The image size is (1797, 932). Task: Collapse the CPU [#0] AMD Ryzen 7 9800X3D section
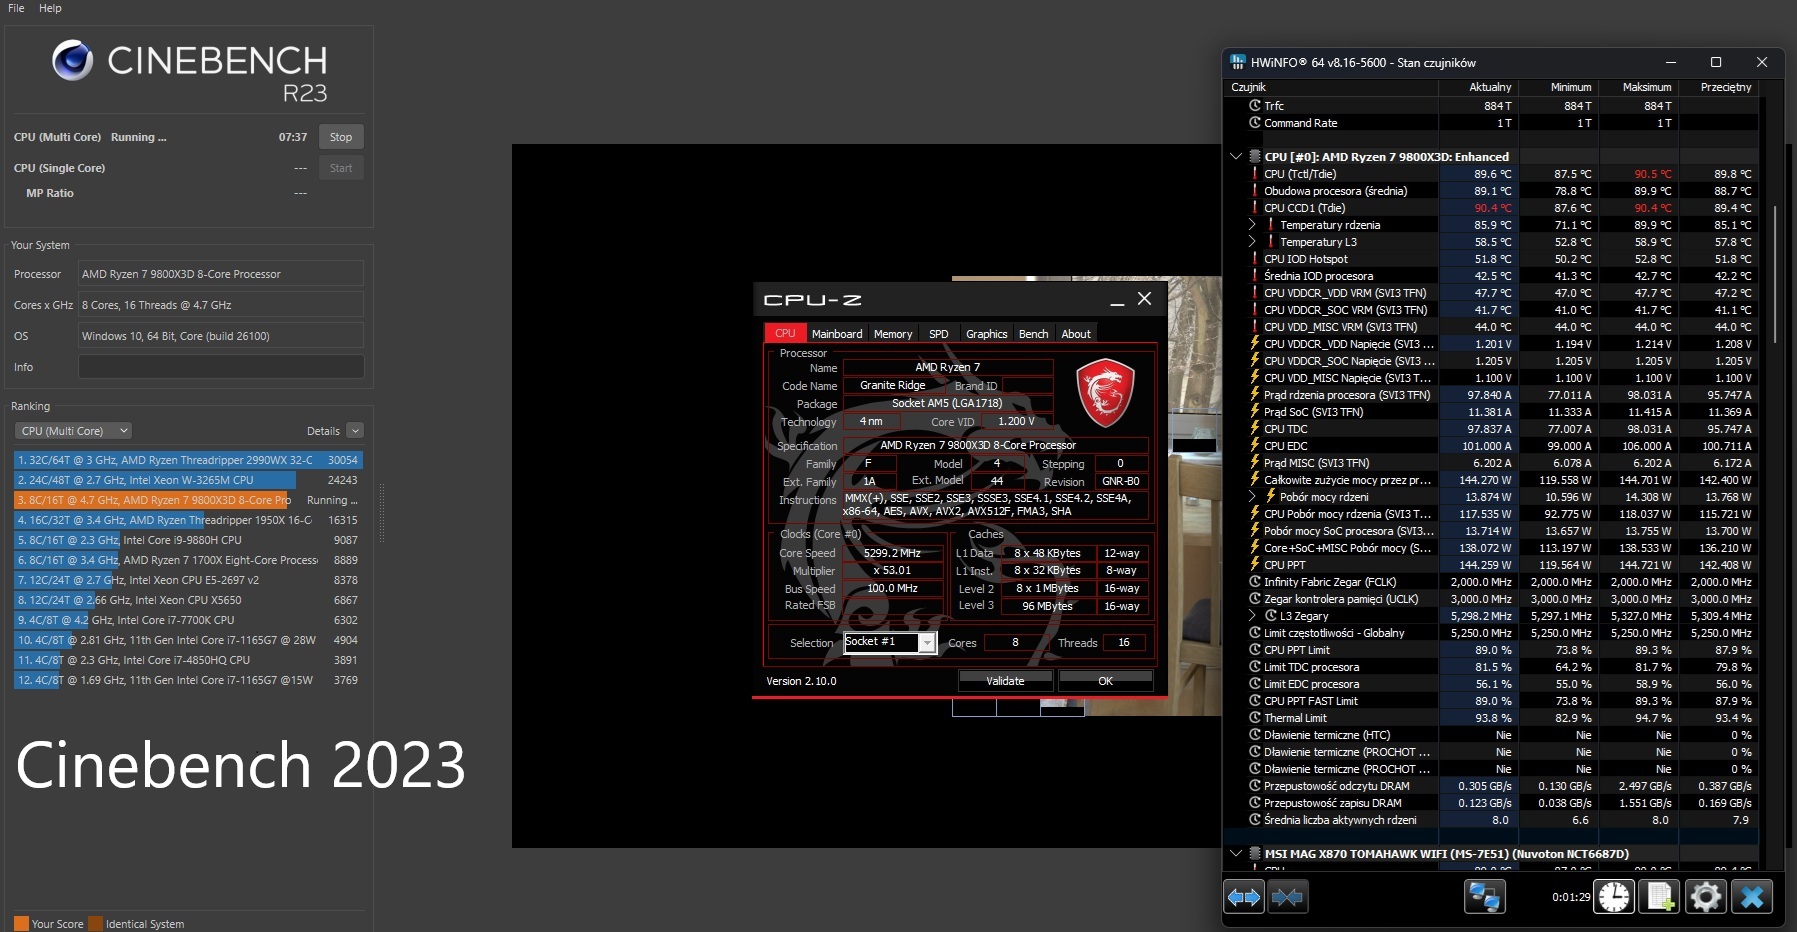[x=1236, y=157]
